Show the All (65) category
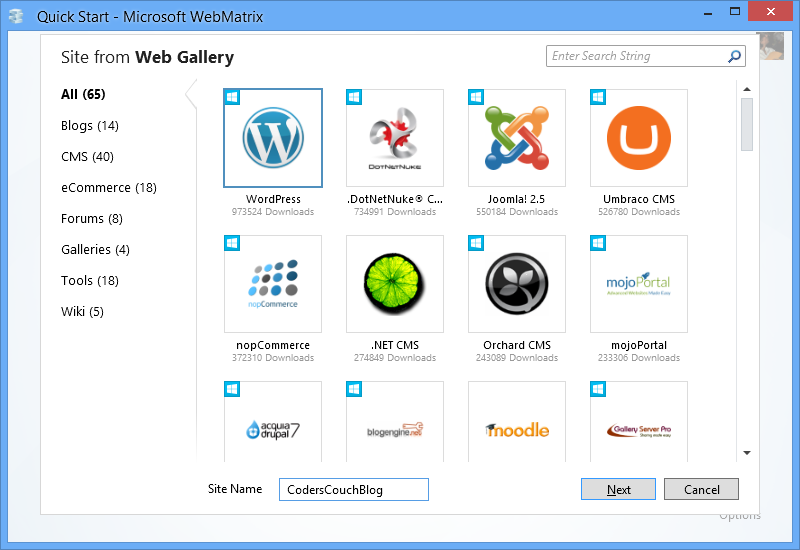800x550 pixels. point(83,94)
